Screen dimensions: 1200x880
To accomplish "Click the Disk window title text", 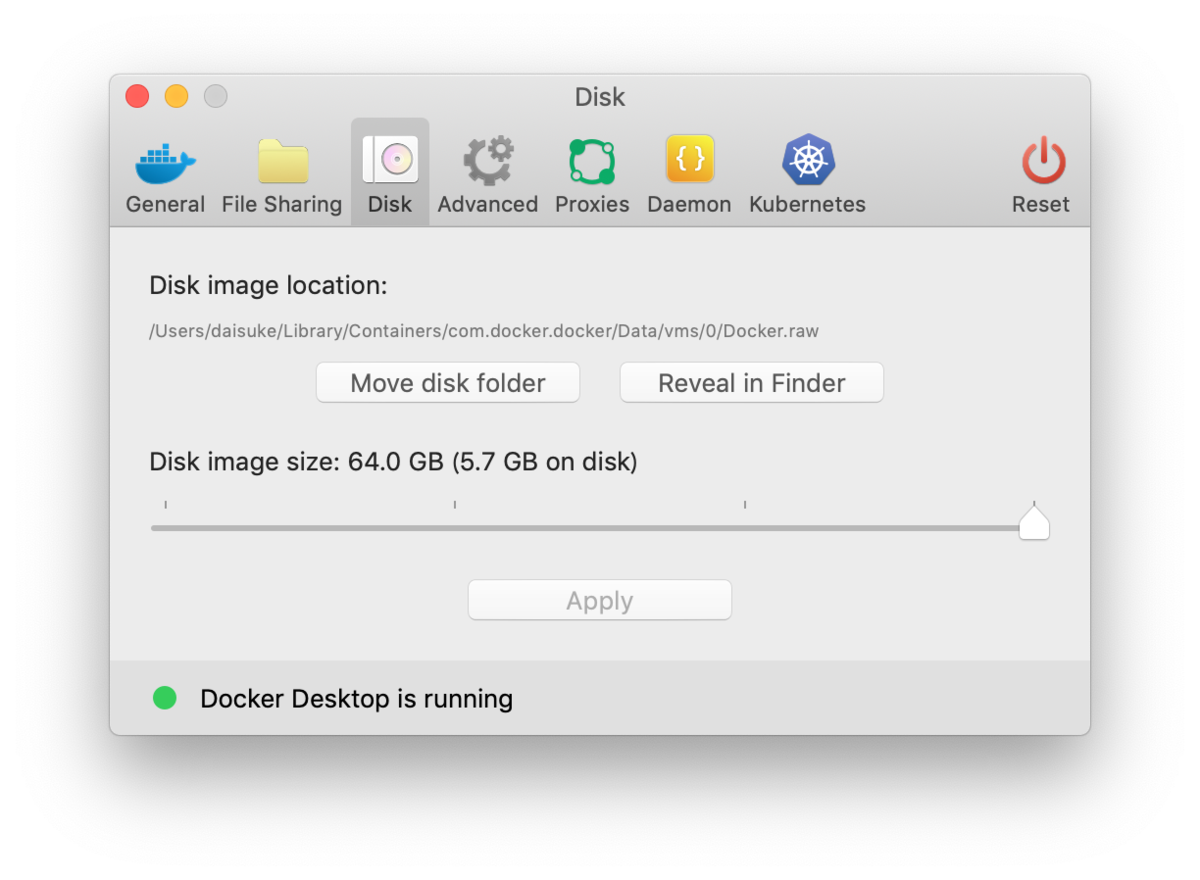I will [x=600, y=97].
